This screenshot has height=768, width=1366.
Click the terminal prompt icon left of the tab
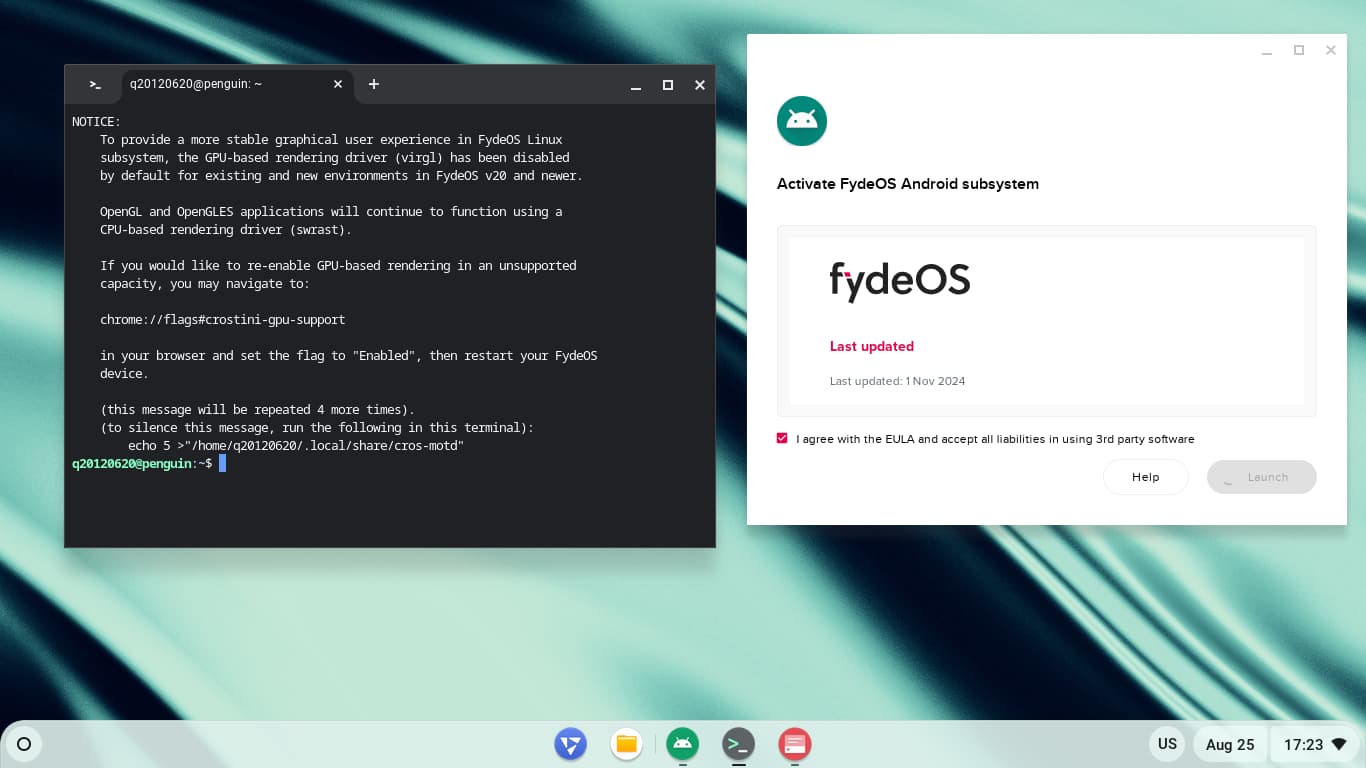pyautogui.click(x=95, y=85)
